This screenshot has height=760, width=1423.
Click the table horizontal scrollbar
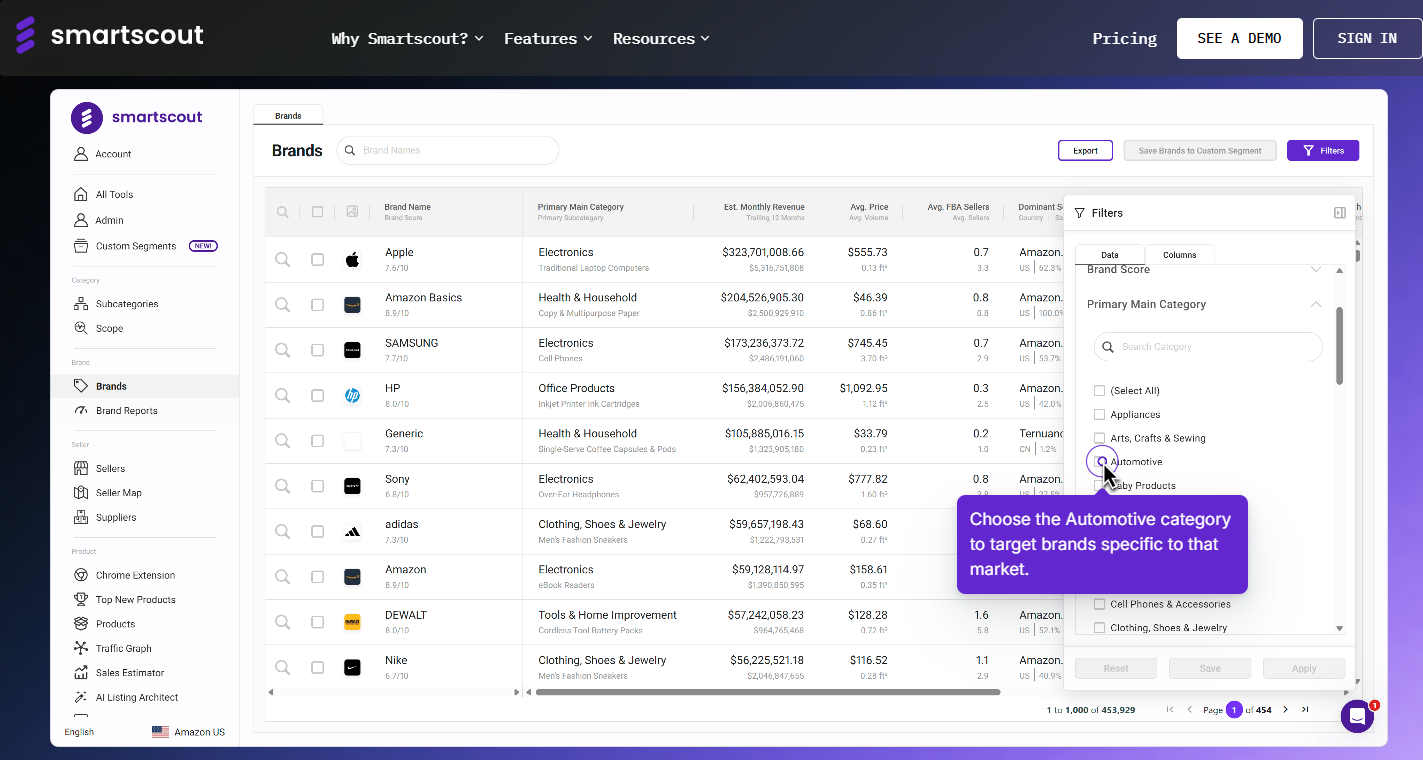pos(768,692)
